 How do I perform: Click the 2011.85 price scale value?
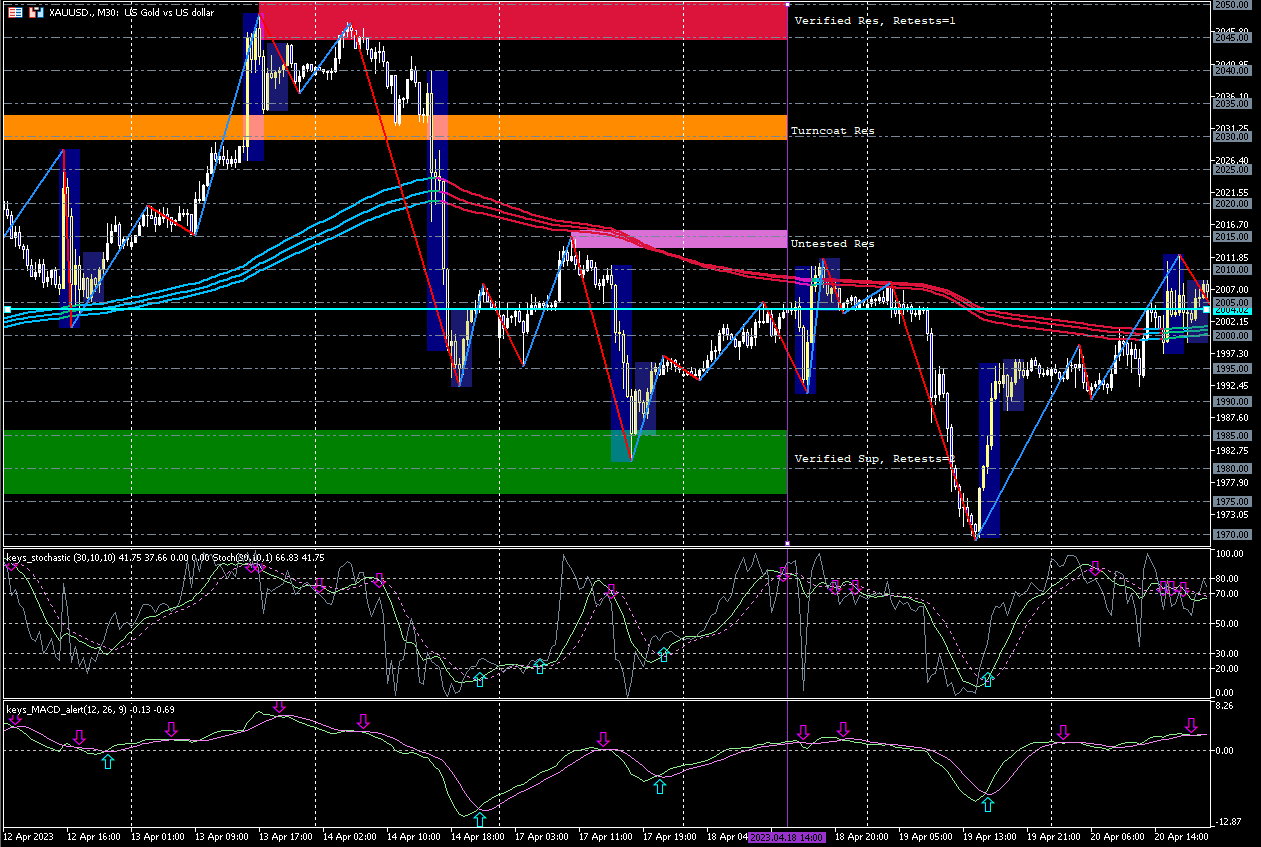pyautogui.click(x=1234, y=258)
